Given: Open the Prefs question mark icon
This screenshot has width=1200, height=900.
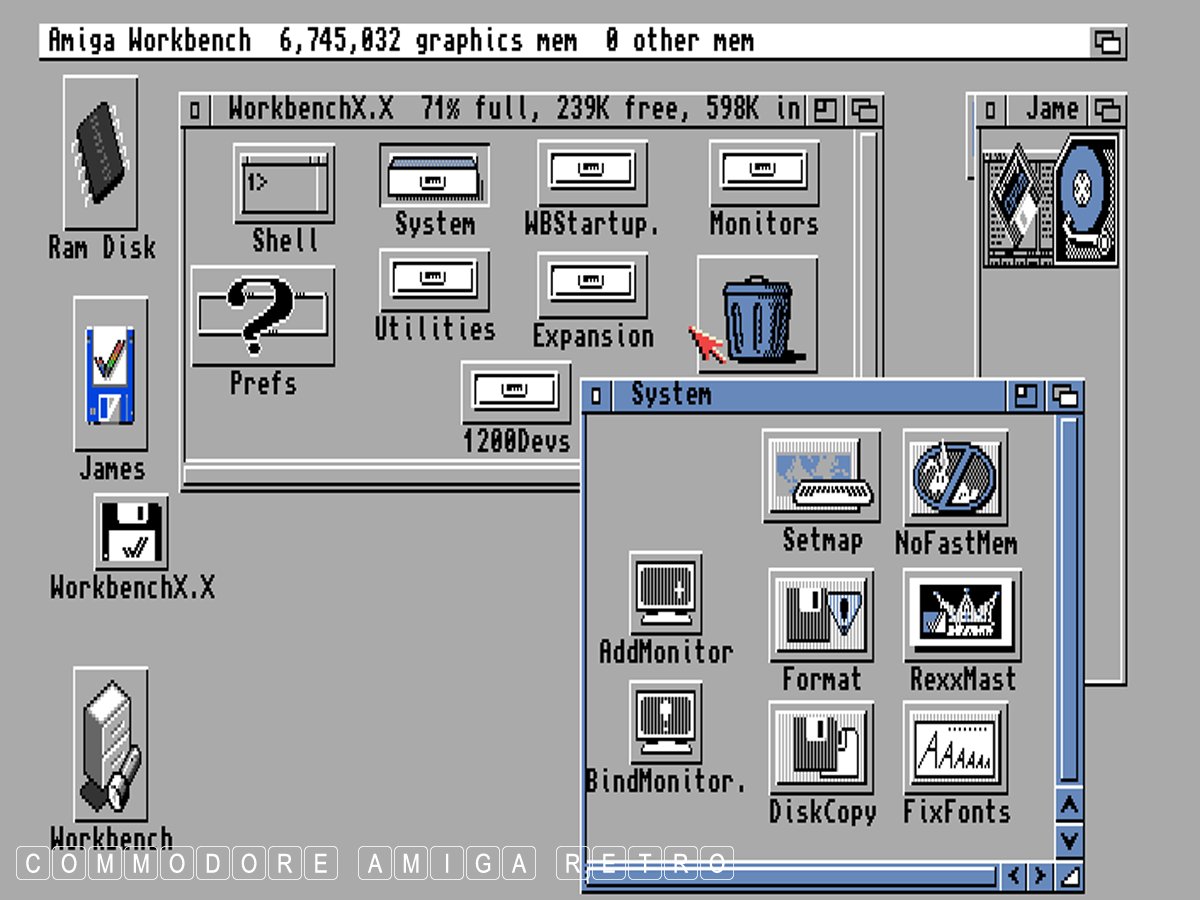Looking at the screenshot, I should [262, 316].
